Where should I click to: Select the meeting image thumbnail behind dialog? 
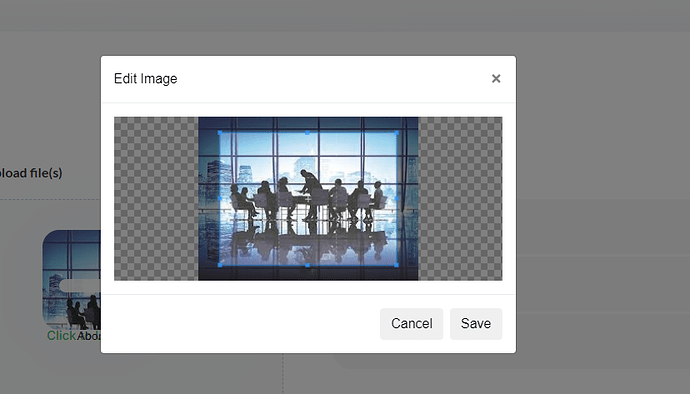click(71, 280)
